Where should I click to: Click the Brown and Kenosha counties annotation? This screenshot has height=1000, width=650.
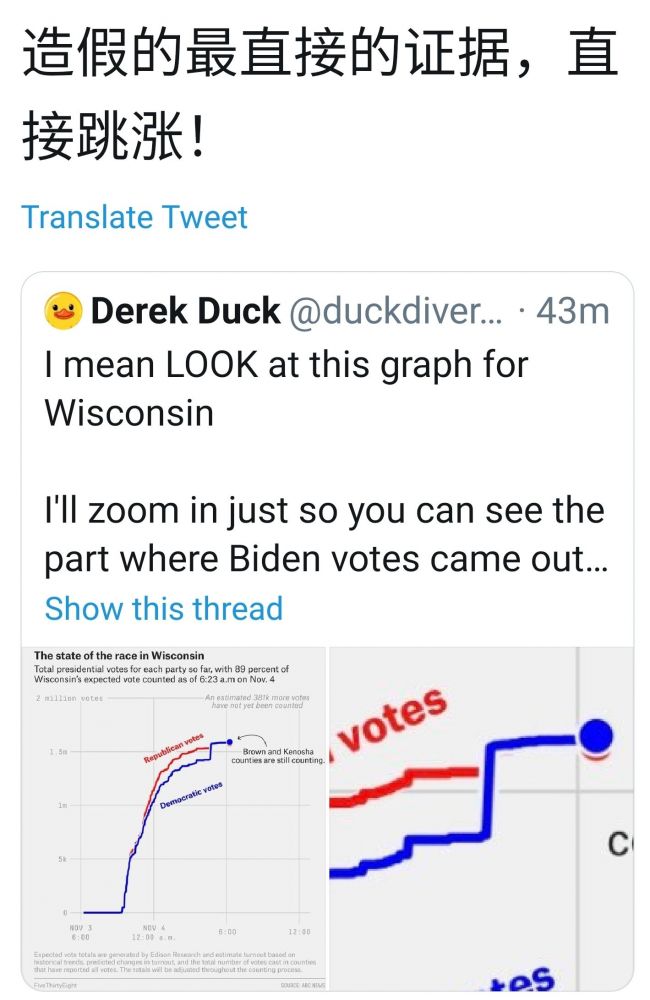pyautogui.click(x=277, y=755)
